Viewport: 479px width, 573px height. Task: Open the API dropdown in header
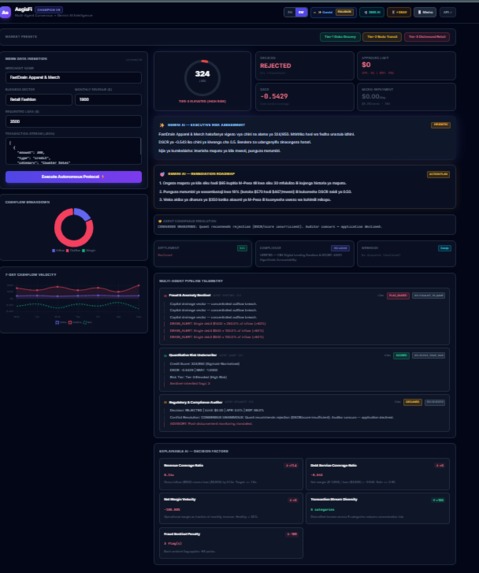[x=448, y=12]
